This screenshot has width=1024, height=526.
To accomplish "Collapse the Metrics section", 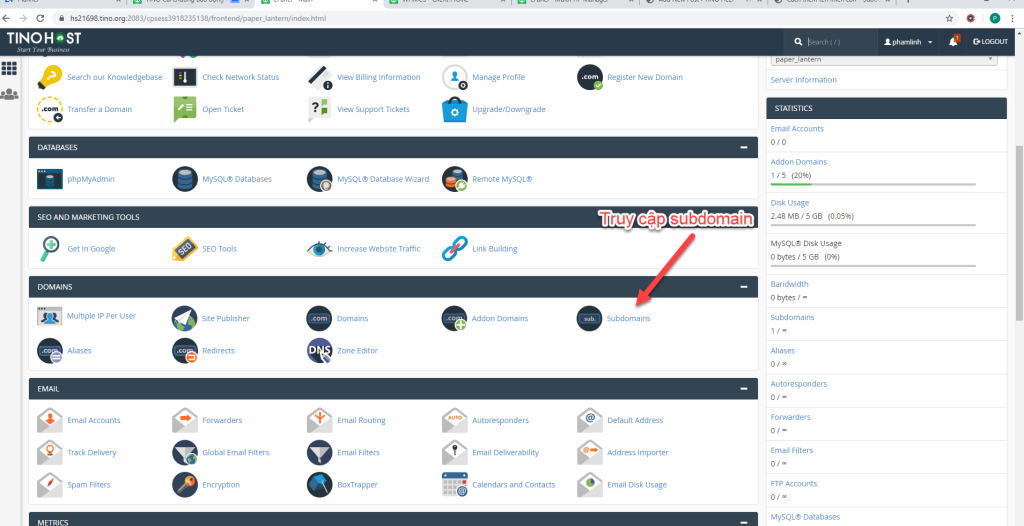I will coord(743,523).
